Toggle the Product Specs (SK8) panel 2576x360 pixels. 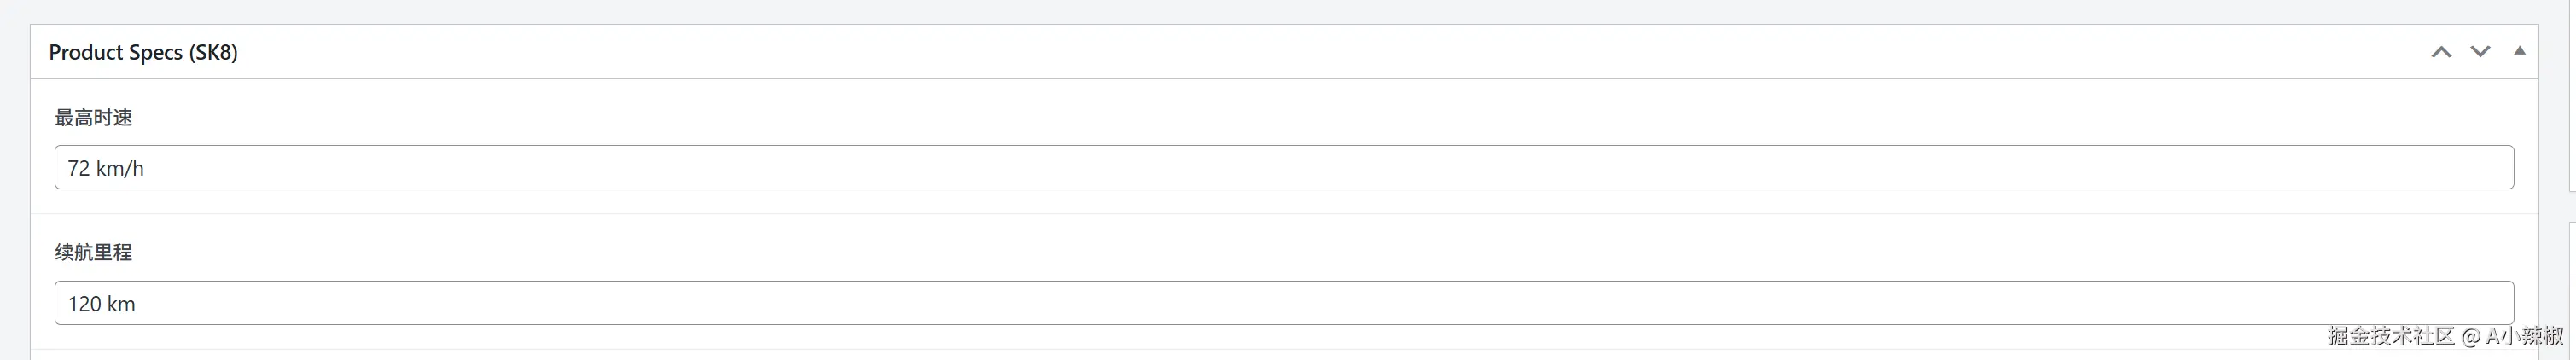pos(2519,52)
